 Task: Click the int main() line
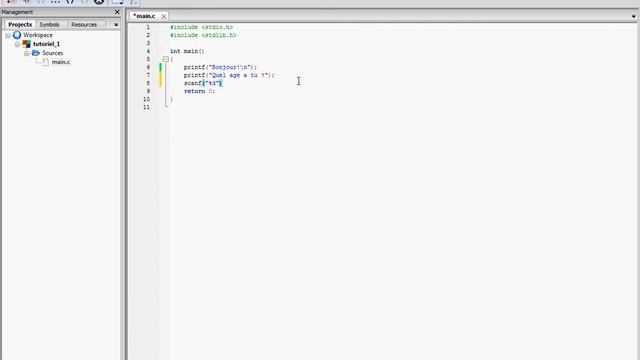click(187, 51)
